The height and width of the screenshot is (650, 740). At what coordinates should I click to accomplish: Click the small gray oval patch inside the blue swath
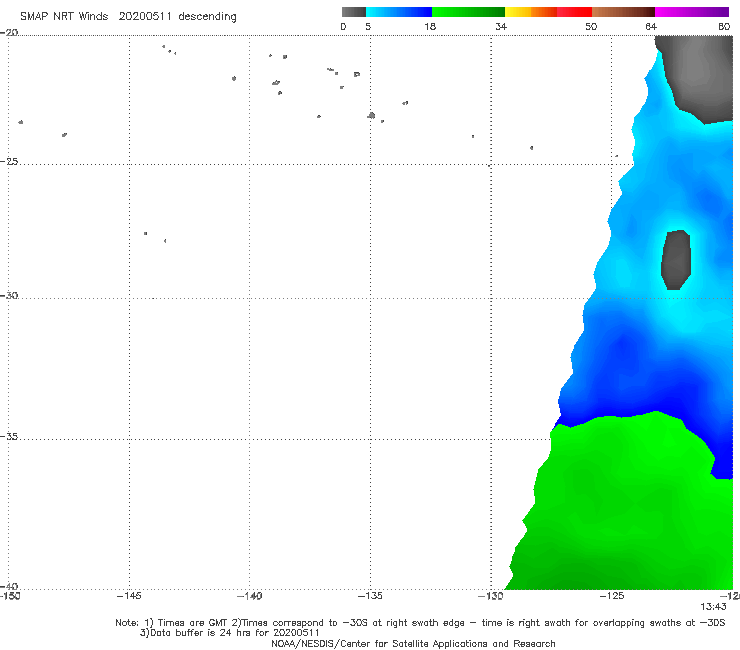(x=676, y=260)
